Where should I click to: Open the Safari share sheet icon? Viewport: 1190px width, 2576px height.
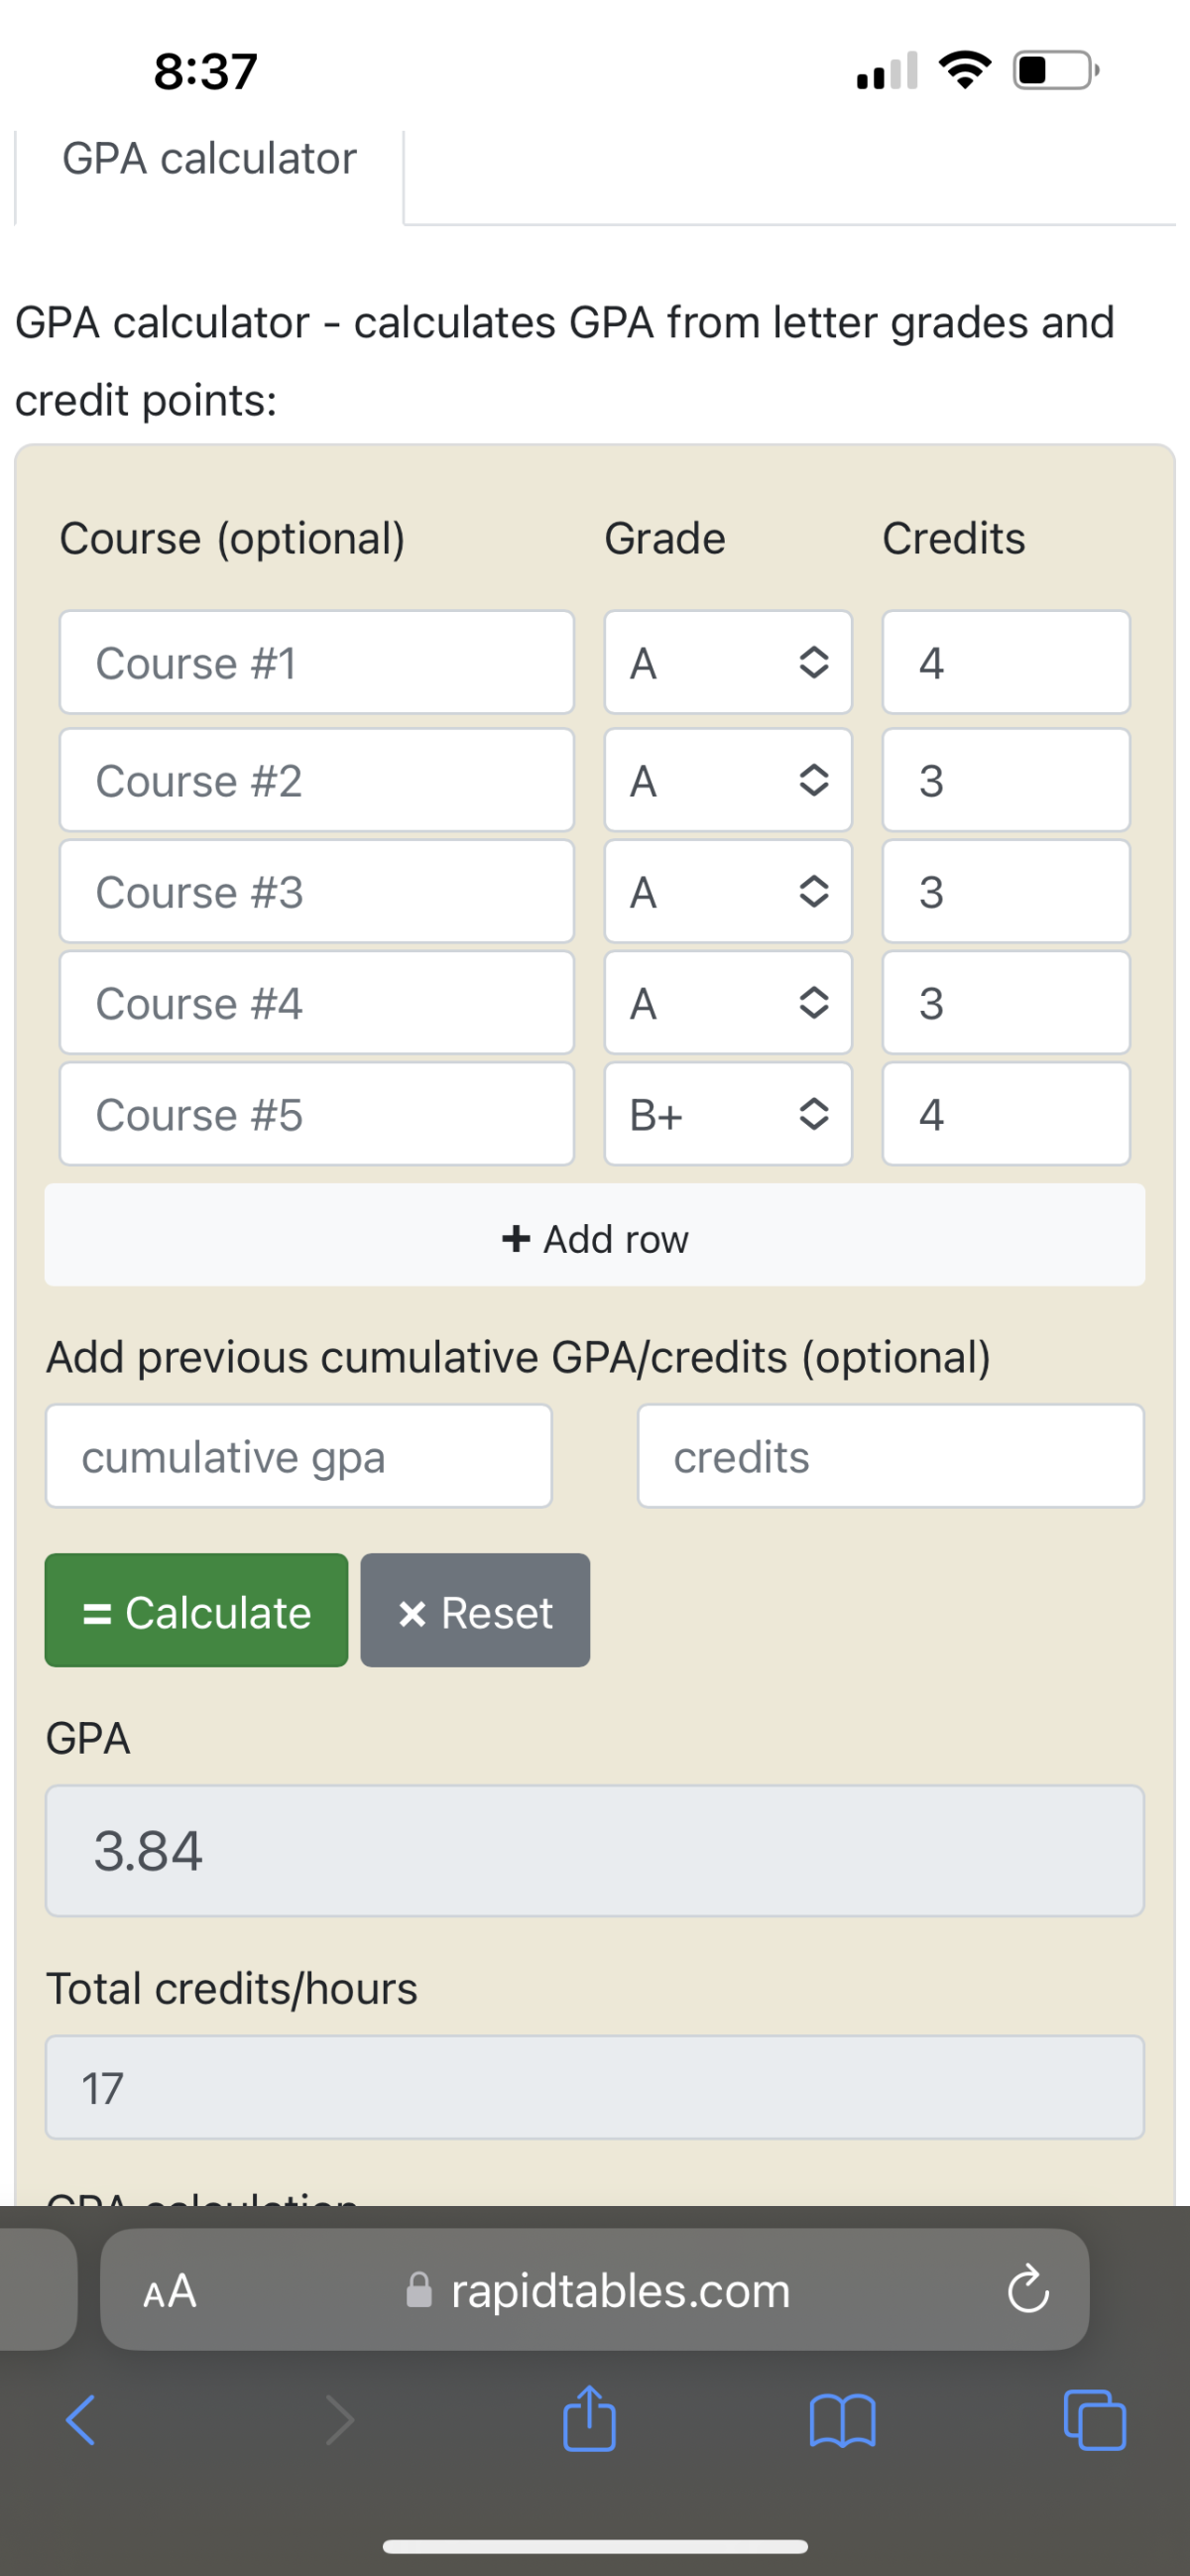[x=589, y=2418]
